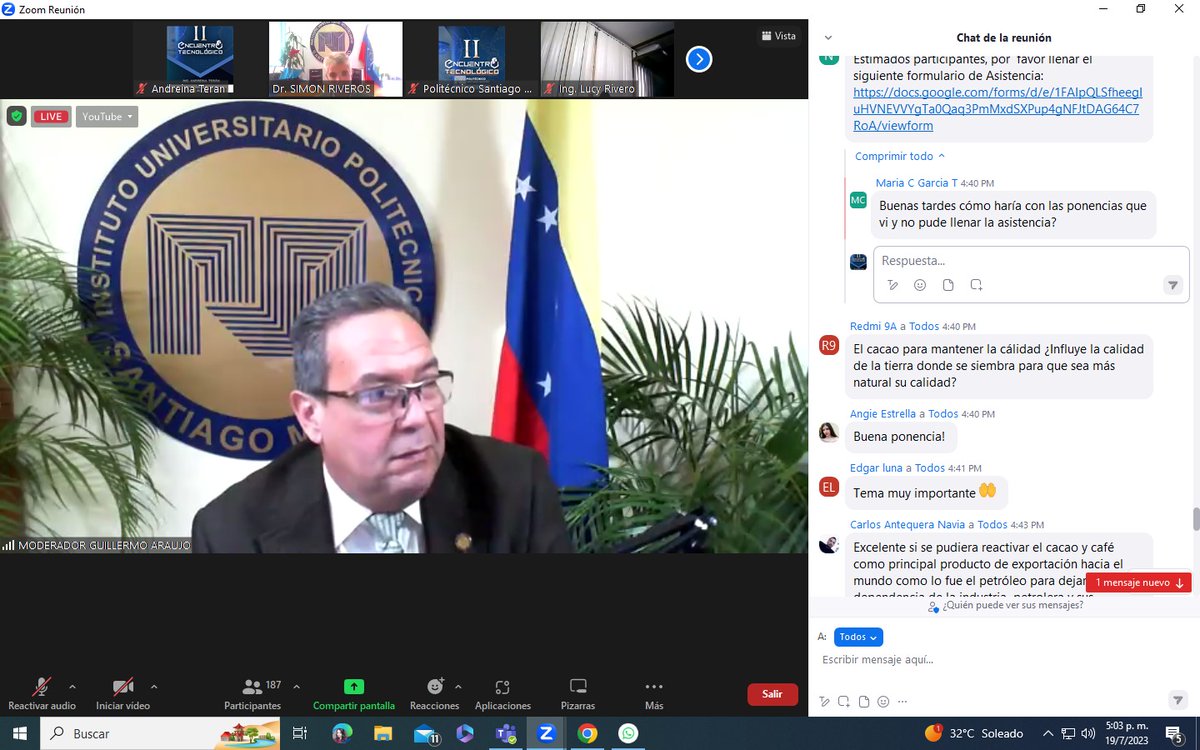Click sender name Carlos Antequera Navia

pyautogui.click(x=908, y=524)
